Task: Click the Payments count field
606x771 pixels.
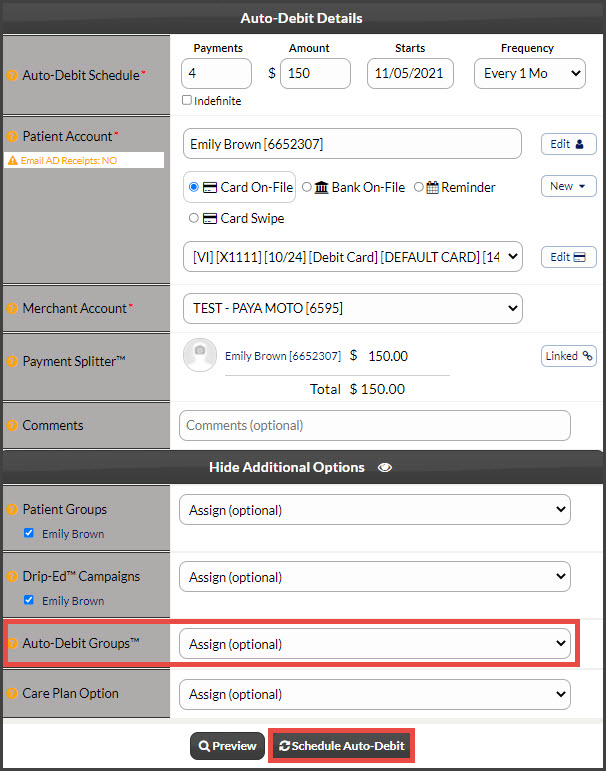Action: [216, 74]
